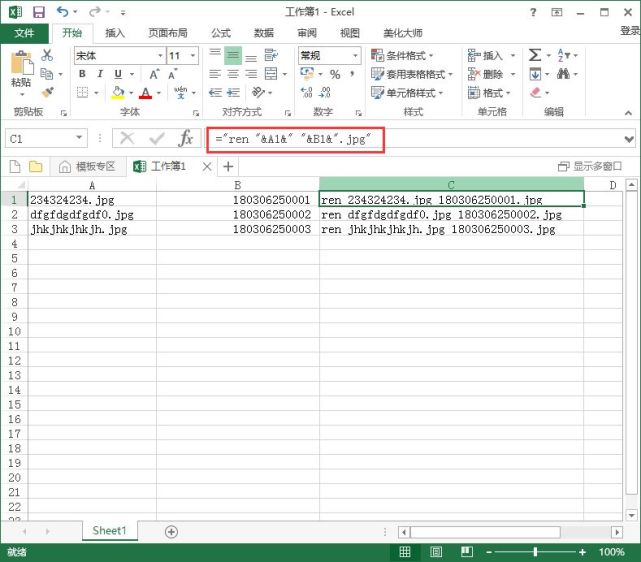Increase decimal places
This screenshot has height=562, width=641.
307,93
